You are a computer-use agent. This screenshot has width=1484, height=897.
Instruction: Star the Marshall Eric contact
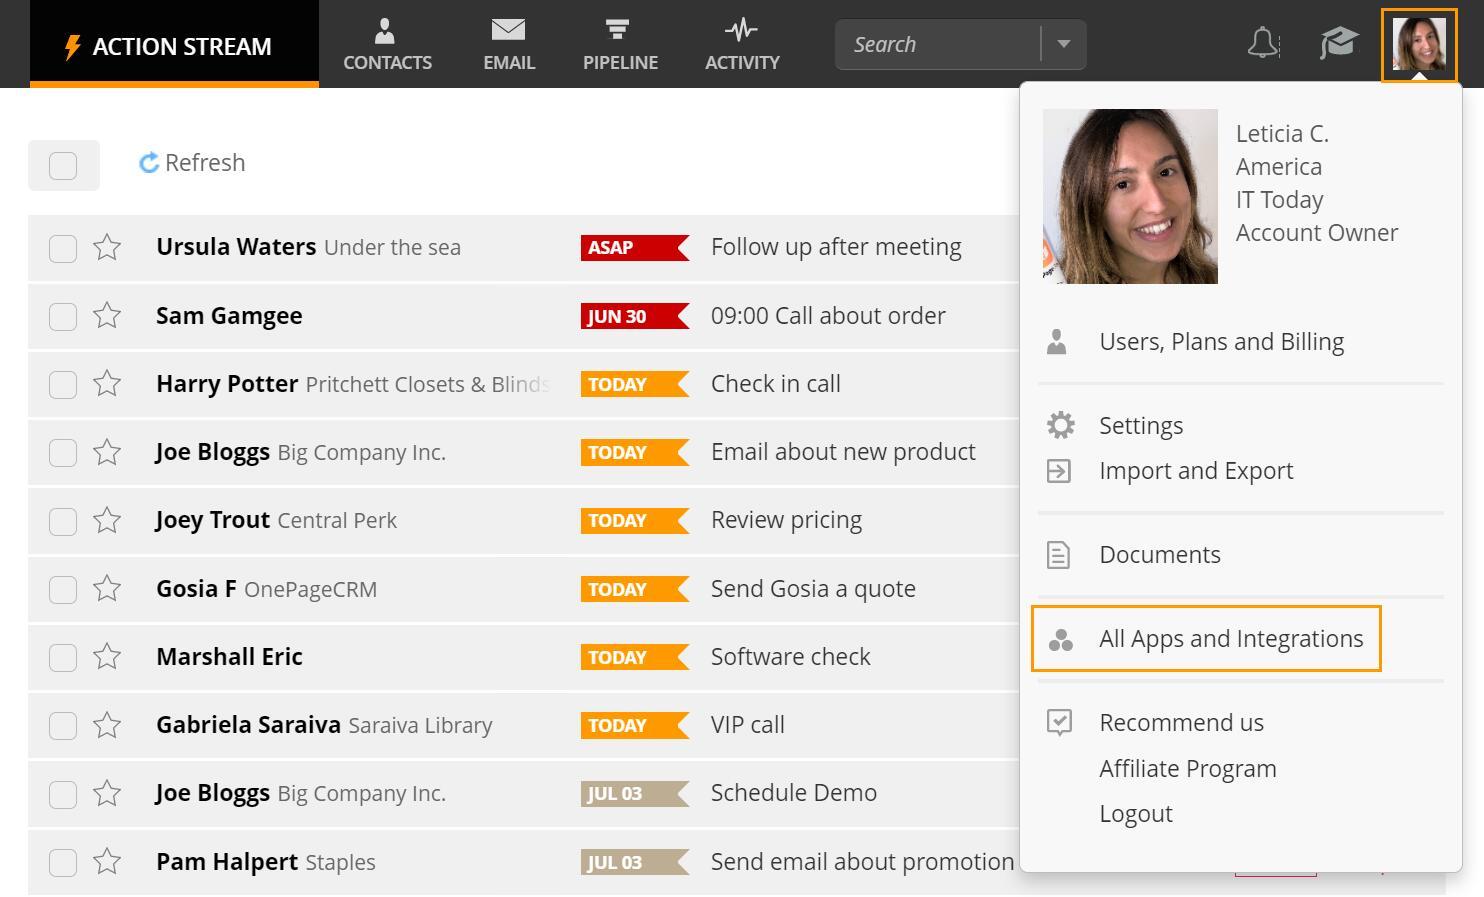(x=107, y=657)
